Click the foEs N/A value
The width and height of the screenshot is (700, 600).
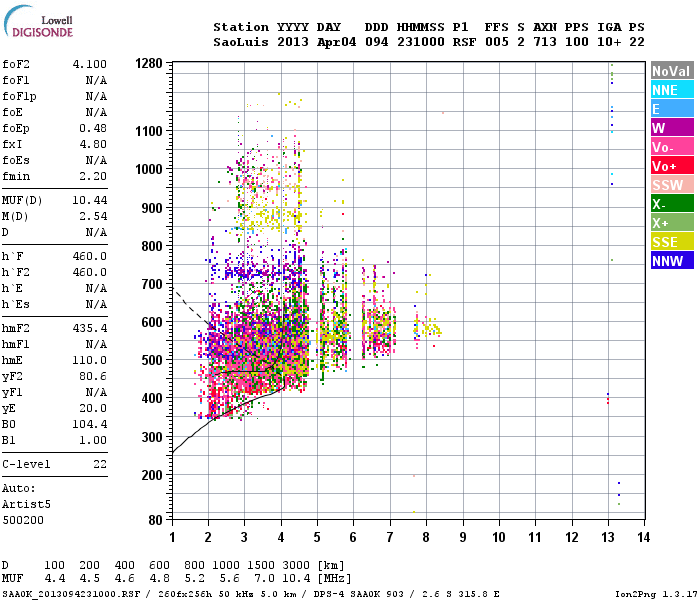click(x=96, y=160)
